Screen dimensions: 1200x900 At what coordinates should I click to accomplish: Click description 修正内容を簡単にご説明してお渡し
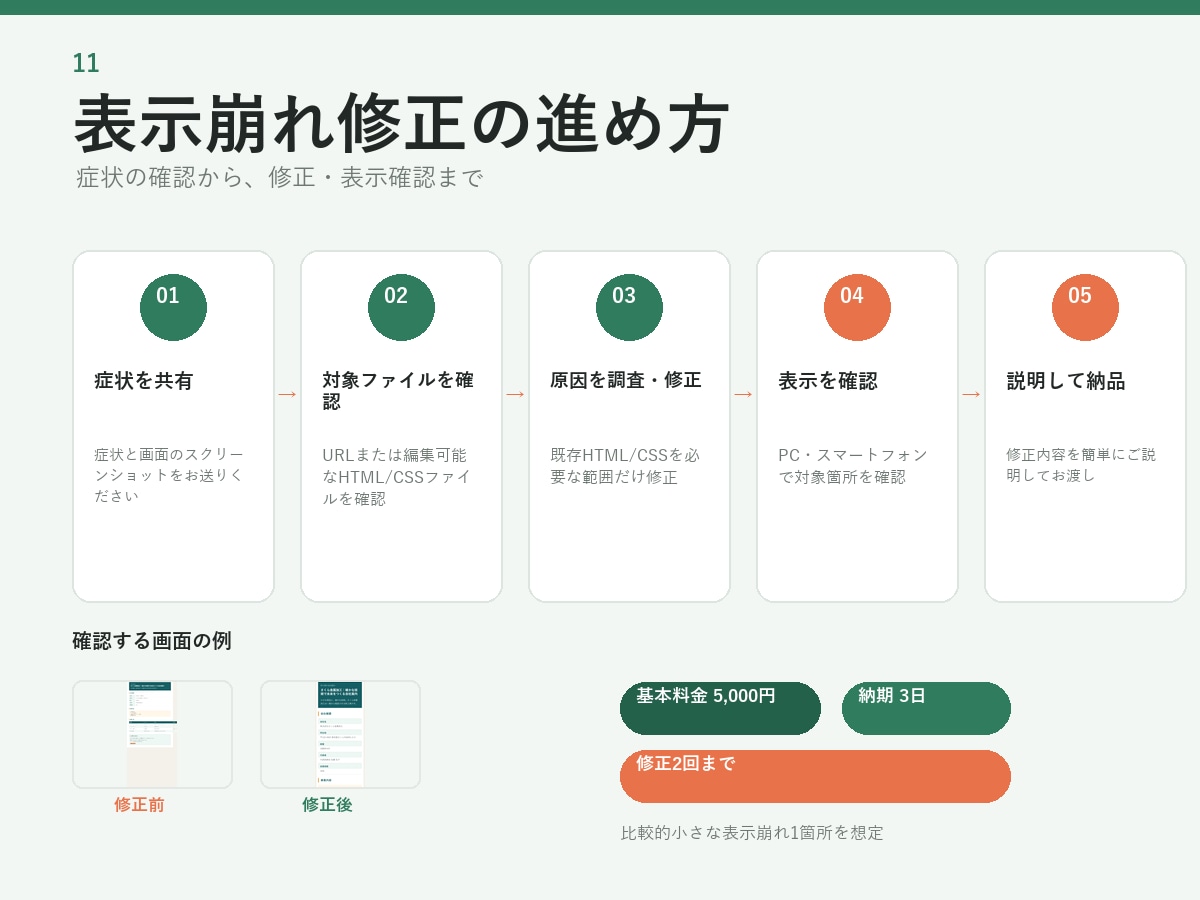(x=1081, y=465)
